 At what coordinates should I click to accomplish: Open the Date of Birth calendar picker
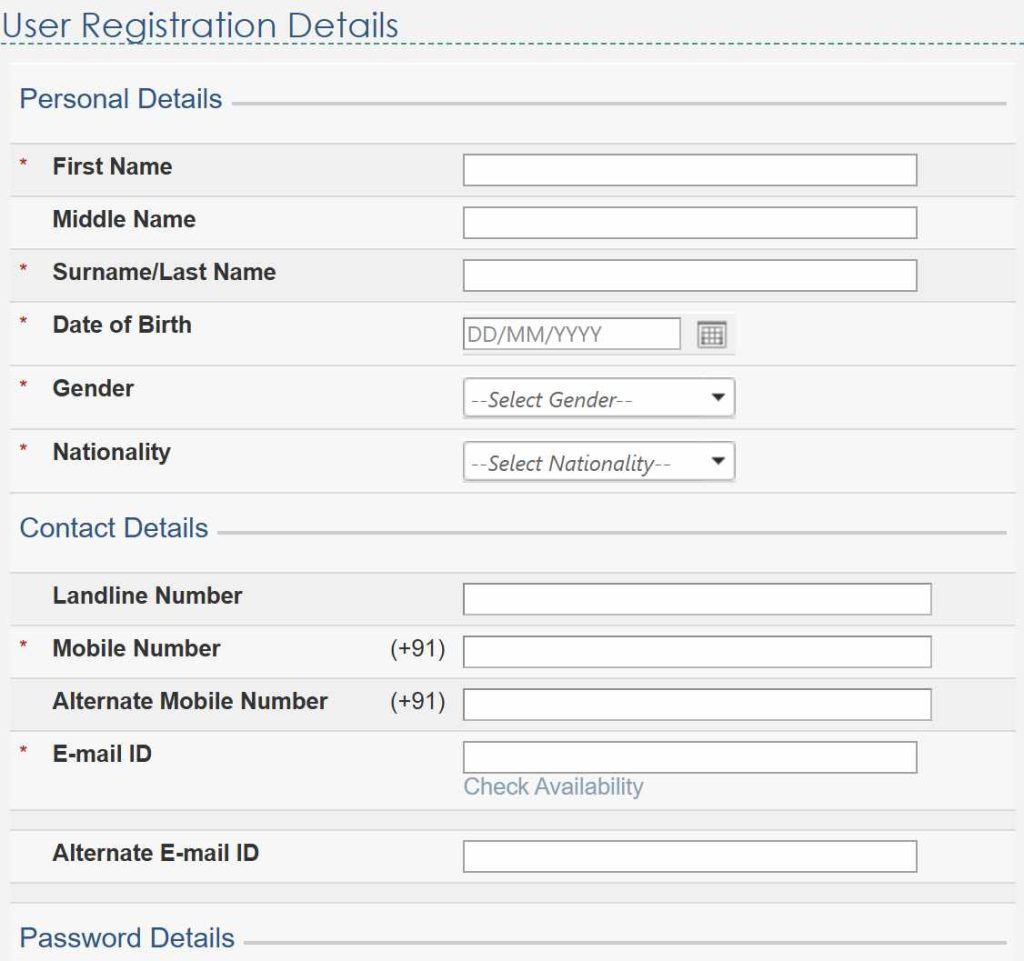click(711, 335)
